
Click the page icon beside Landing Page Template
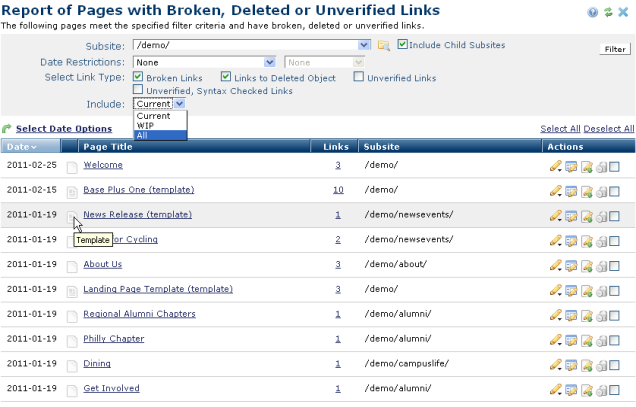point(72,290)
